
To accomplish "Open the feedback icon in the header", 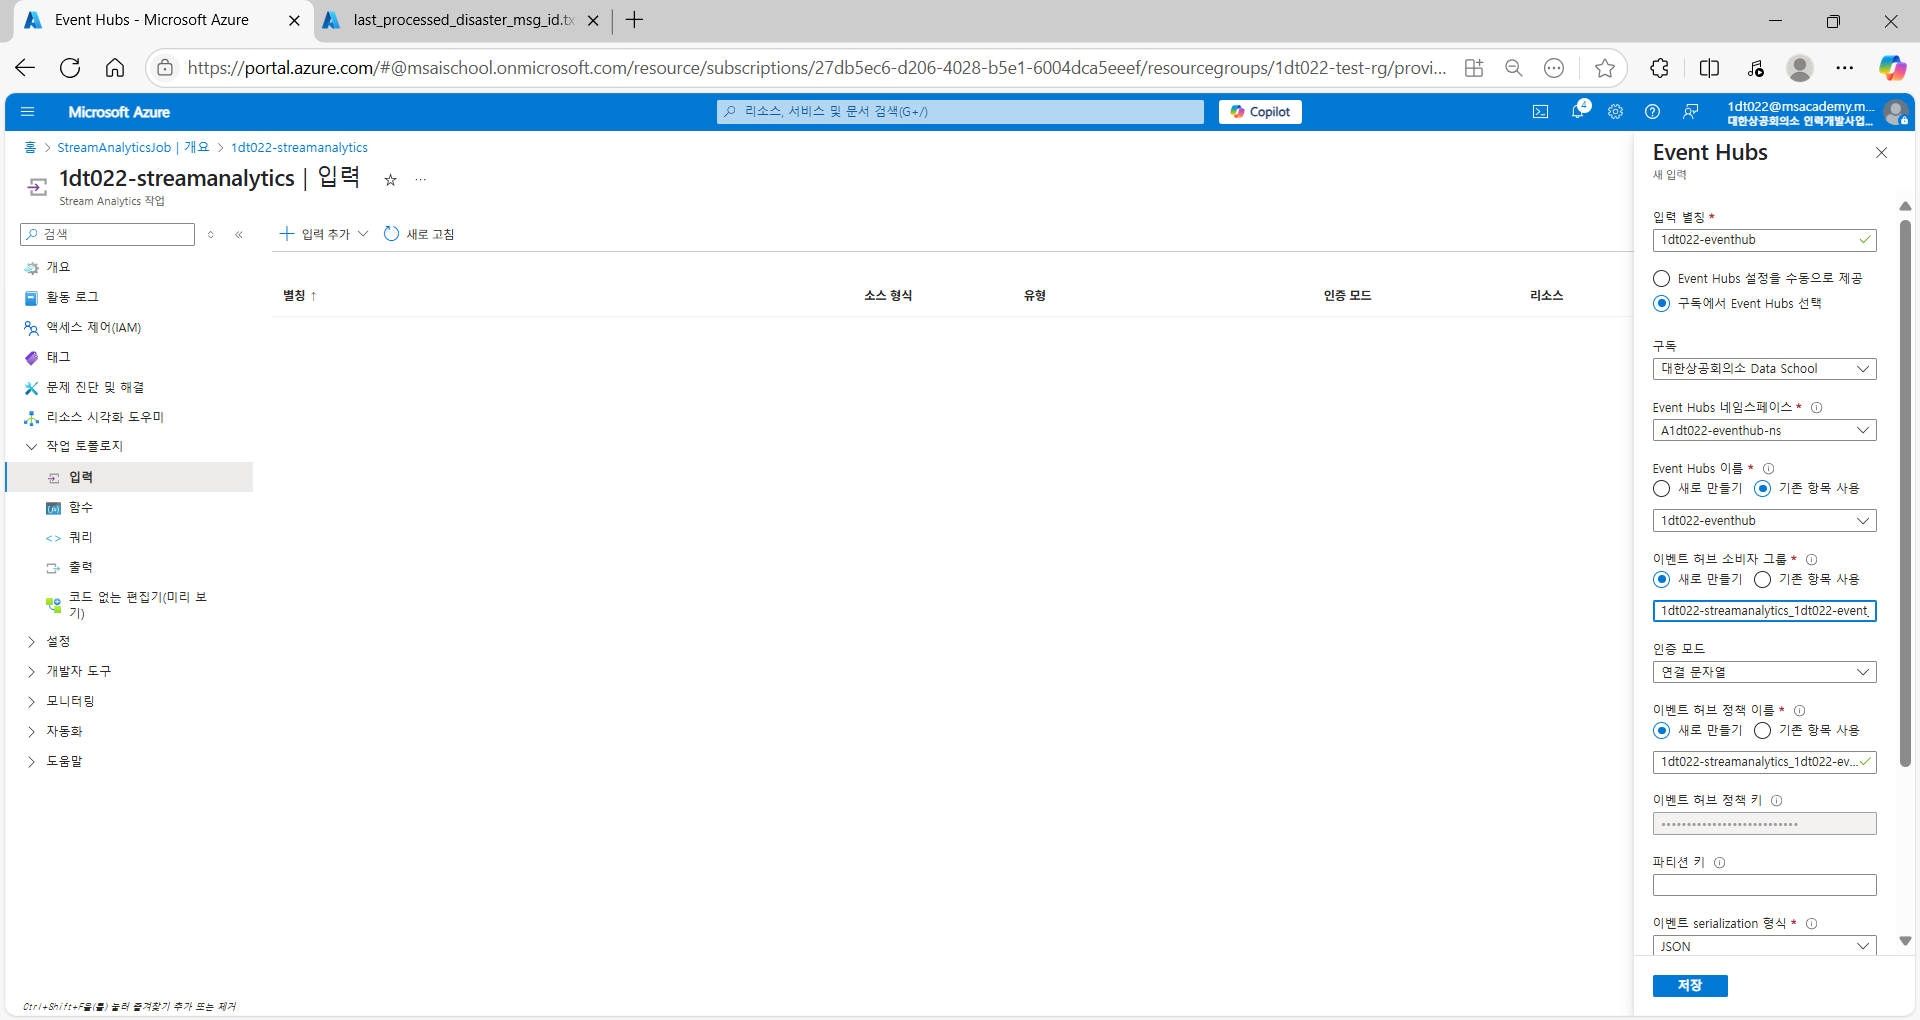I will pos(1690,112).
